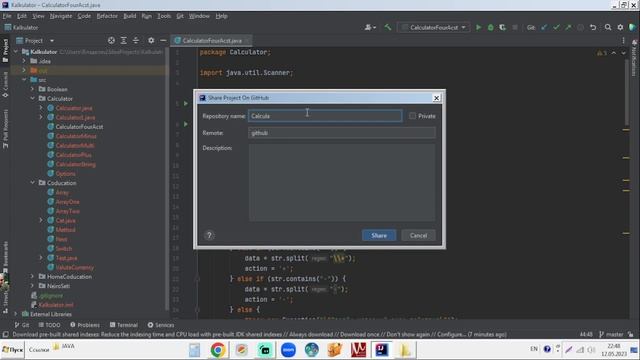This screenshot has width=640, height=360.
Task: Tick the Private checkbox
Action: pos(412,116)
